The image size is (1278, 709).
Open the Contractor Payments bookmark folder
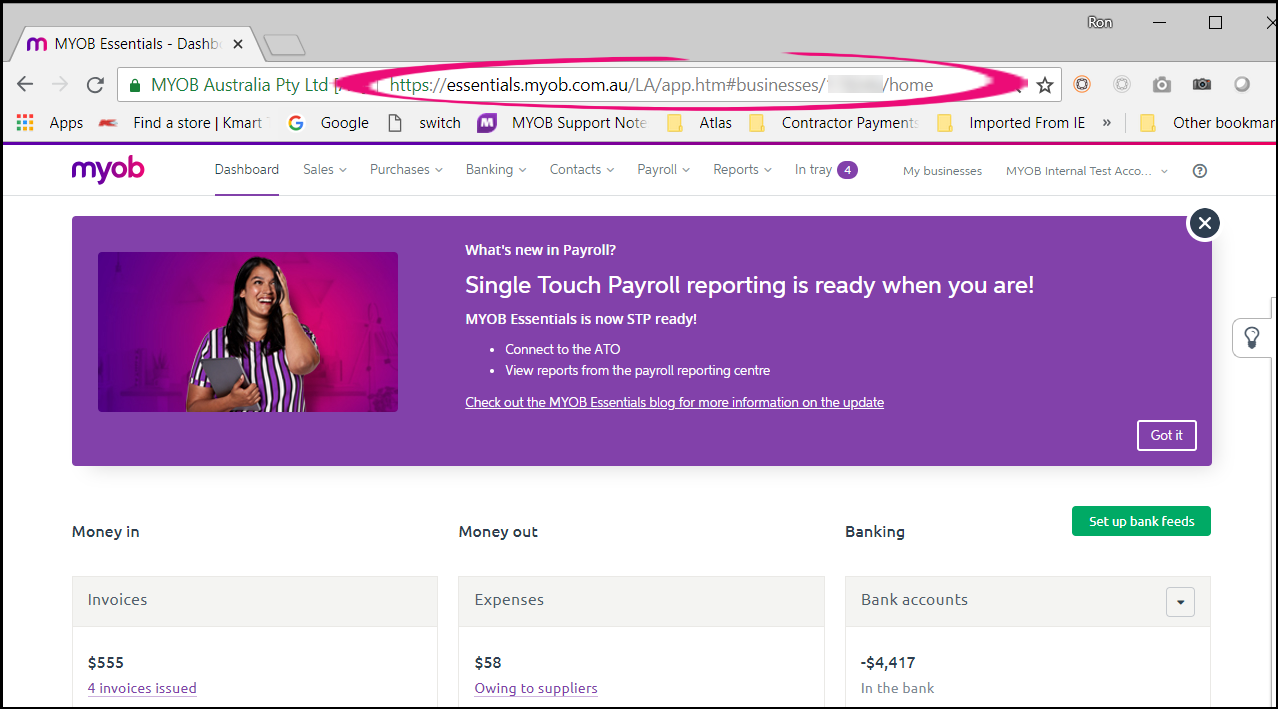click(834, 123)
